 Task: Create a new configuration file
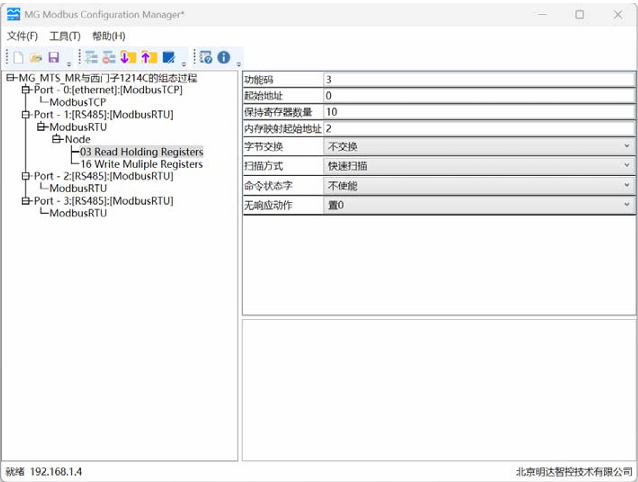tap(18, 58)
